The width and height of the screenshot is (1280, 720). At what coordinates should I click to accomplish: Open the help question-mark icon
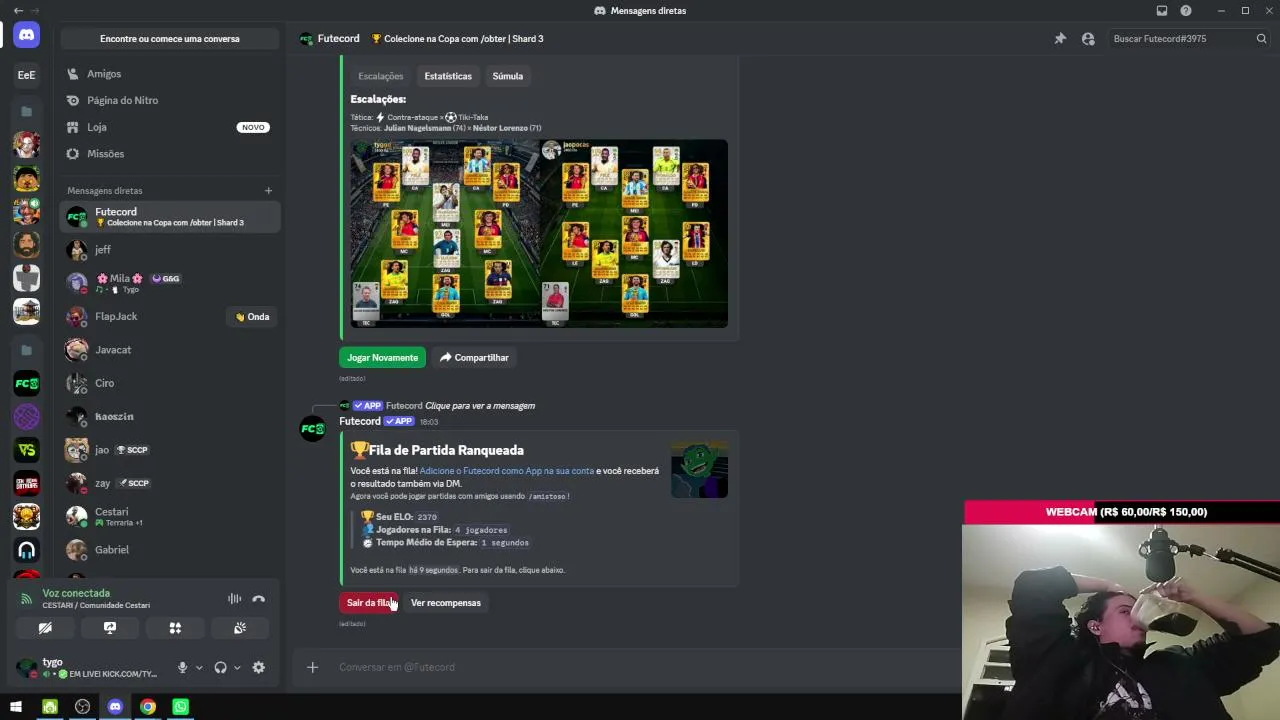tap(1186, 11)
